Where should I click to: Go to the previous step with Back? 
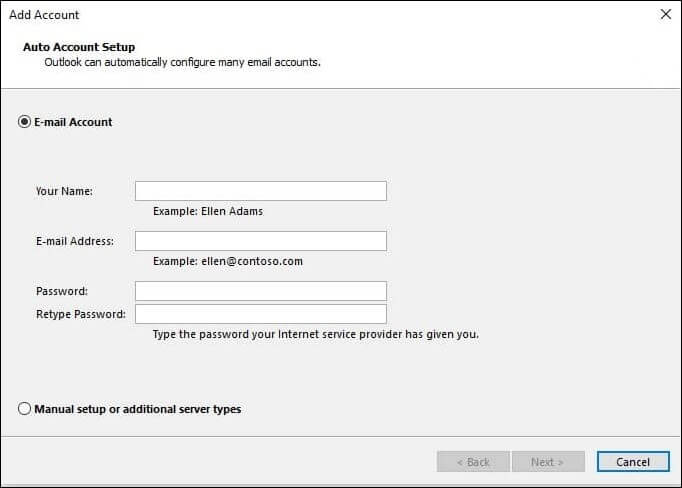click(x=473, y=461)
